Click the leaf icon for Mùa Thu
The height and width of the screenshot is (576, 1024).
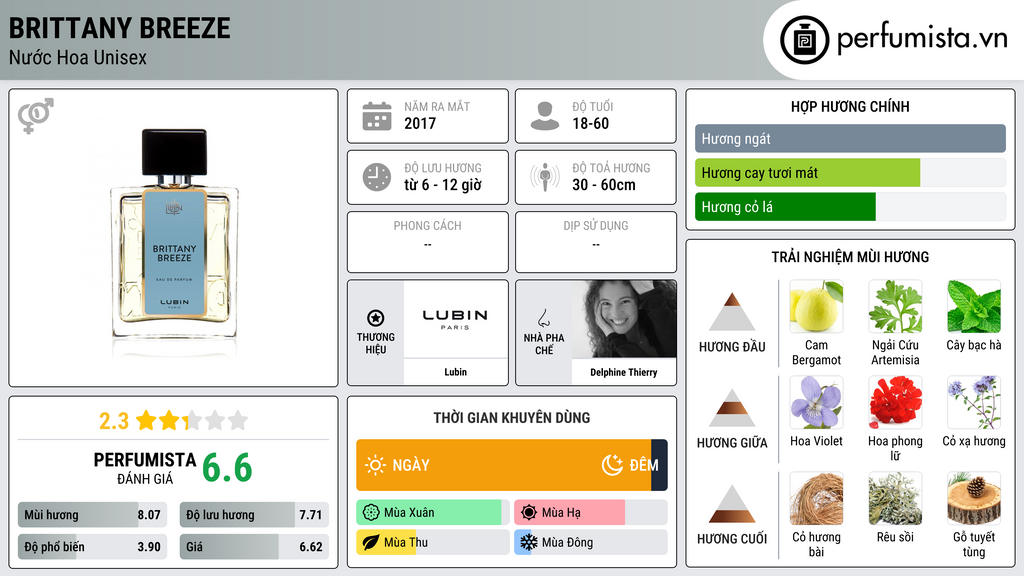(x=371, y=542)
